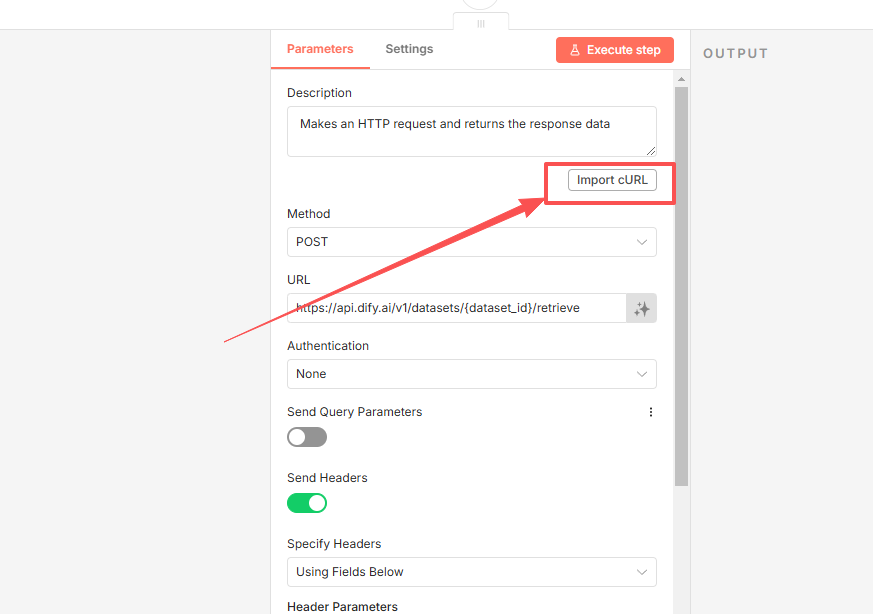The image size is (873, 614).
Task: Switch to the Settings tab
Action: pos(409,49)
